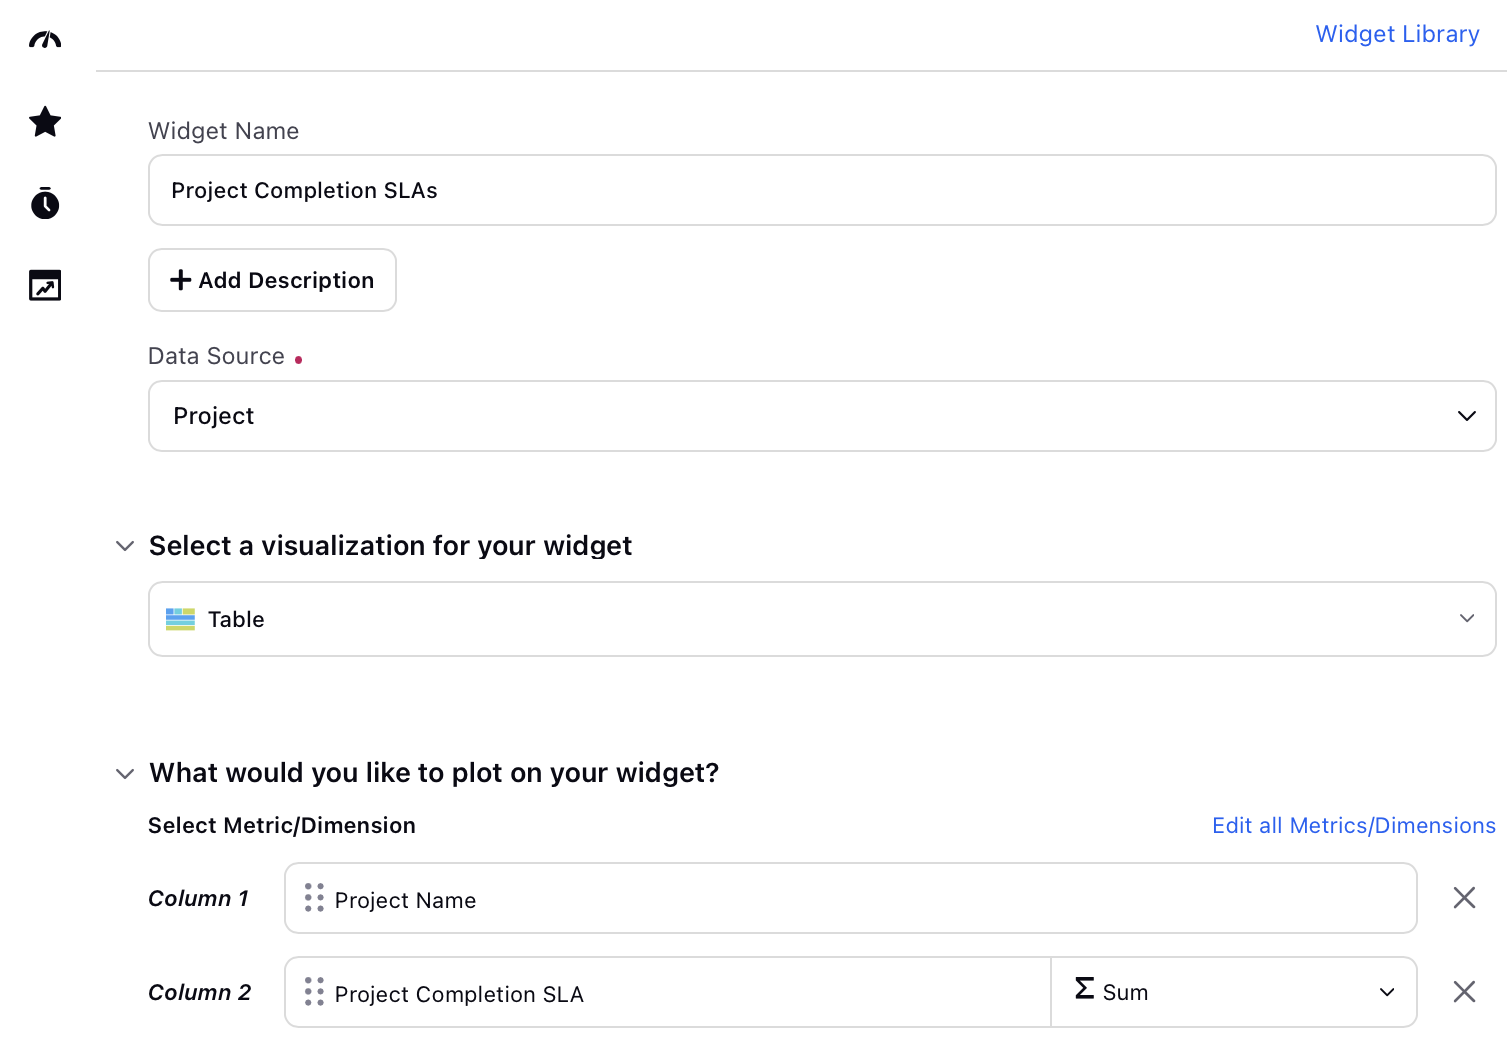Image resolution: width=1507 pixels, height=1037 pixels.
Task: Grab the drag handle for Project Completion SLA
Action: click(314, 991)
